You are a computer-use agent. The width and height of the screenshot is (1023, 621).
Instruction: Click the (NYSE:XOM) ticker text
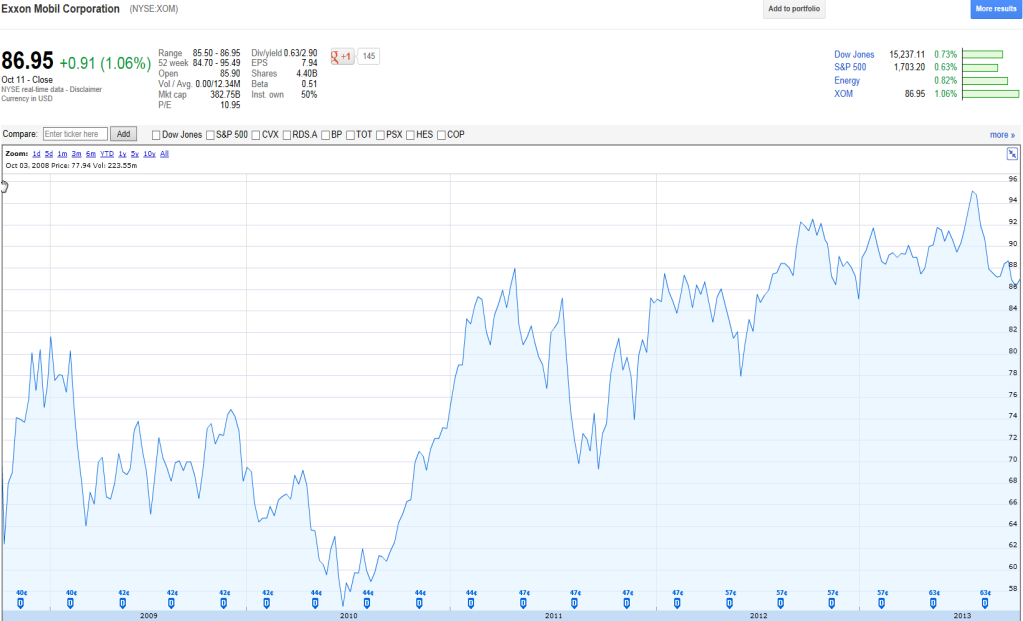point(154,9)
